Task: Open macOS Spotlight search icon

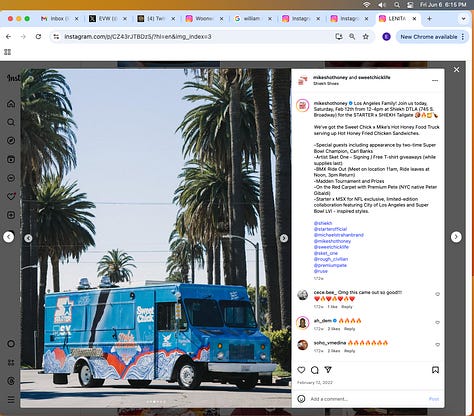Action: coord(397,5)
